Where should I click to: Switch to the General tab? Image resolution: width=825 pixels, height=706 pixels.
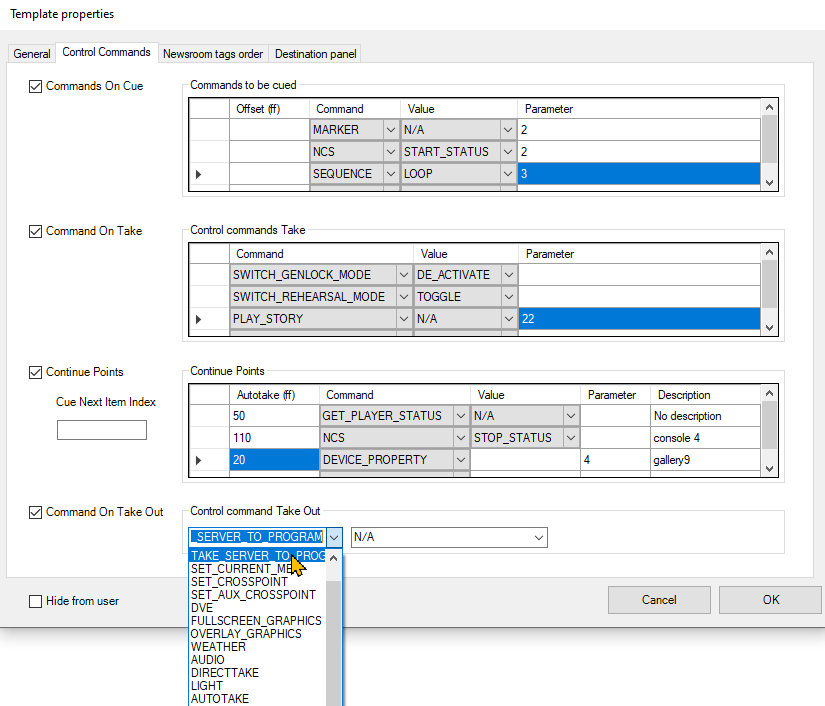[x=32, y=54]
